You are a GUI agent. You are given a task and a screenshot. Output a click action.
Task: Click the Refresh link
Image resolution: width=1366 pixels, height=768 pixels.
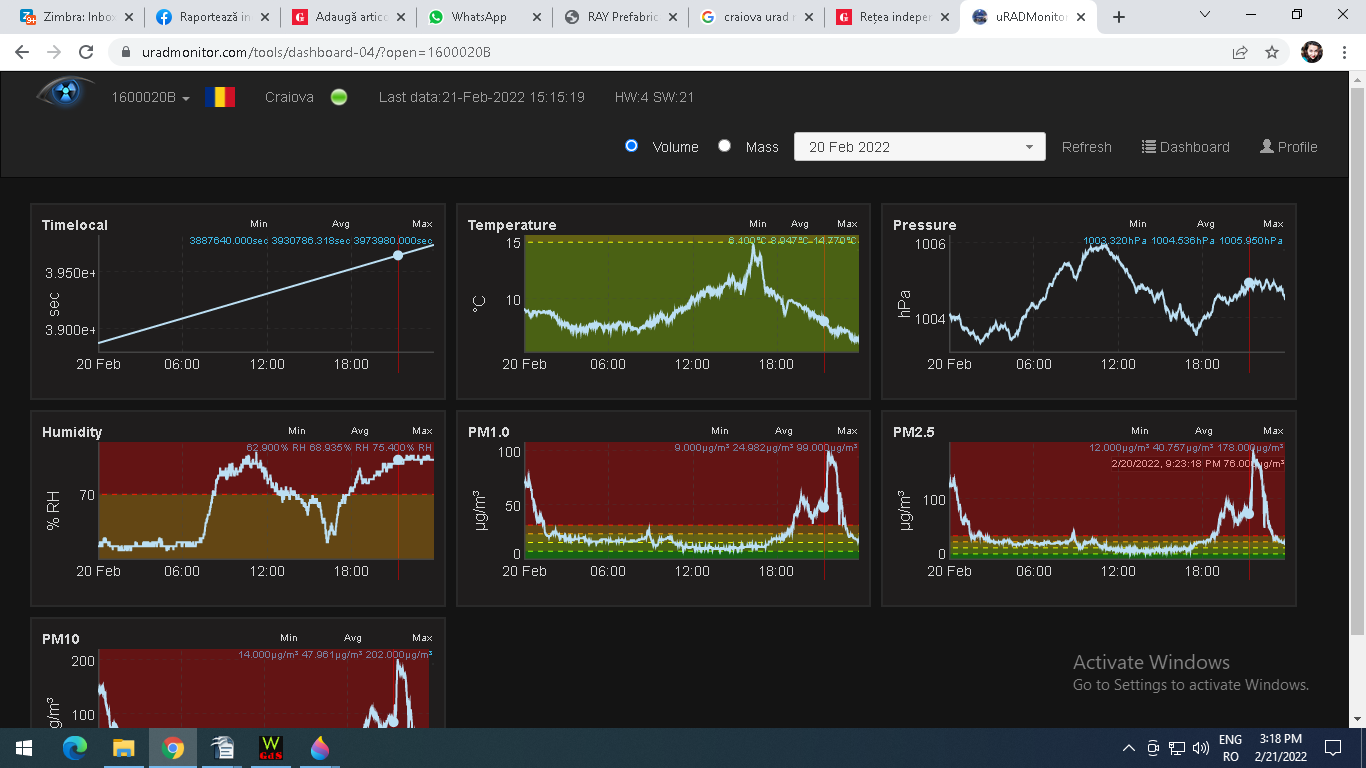click(1087, 147)
